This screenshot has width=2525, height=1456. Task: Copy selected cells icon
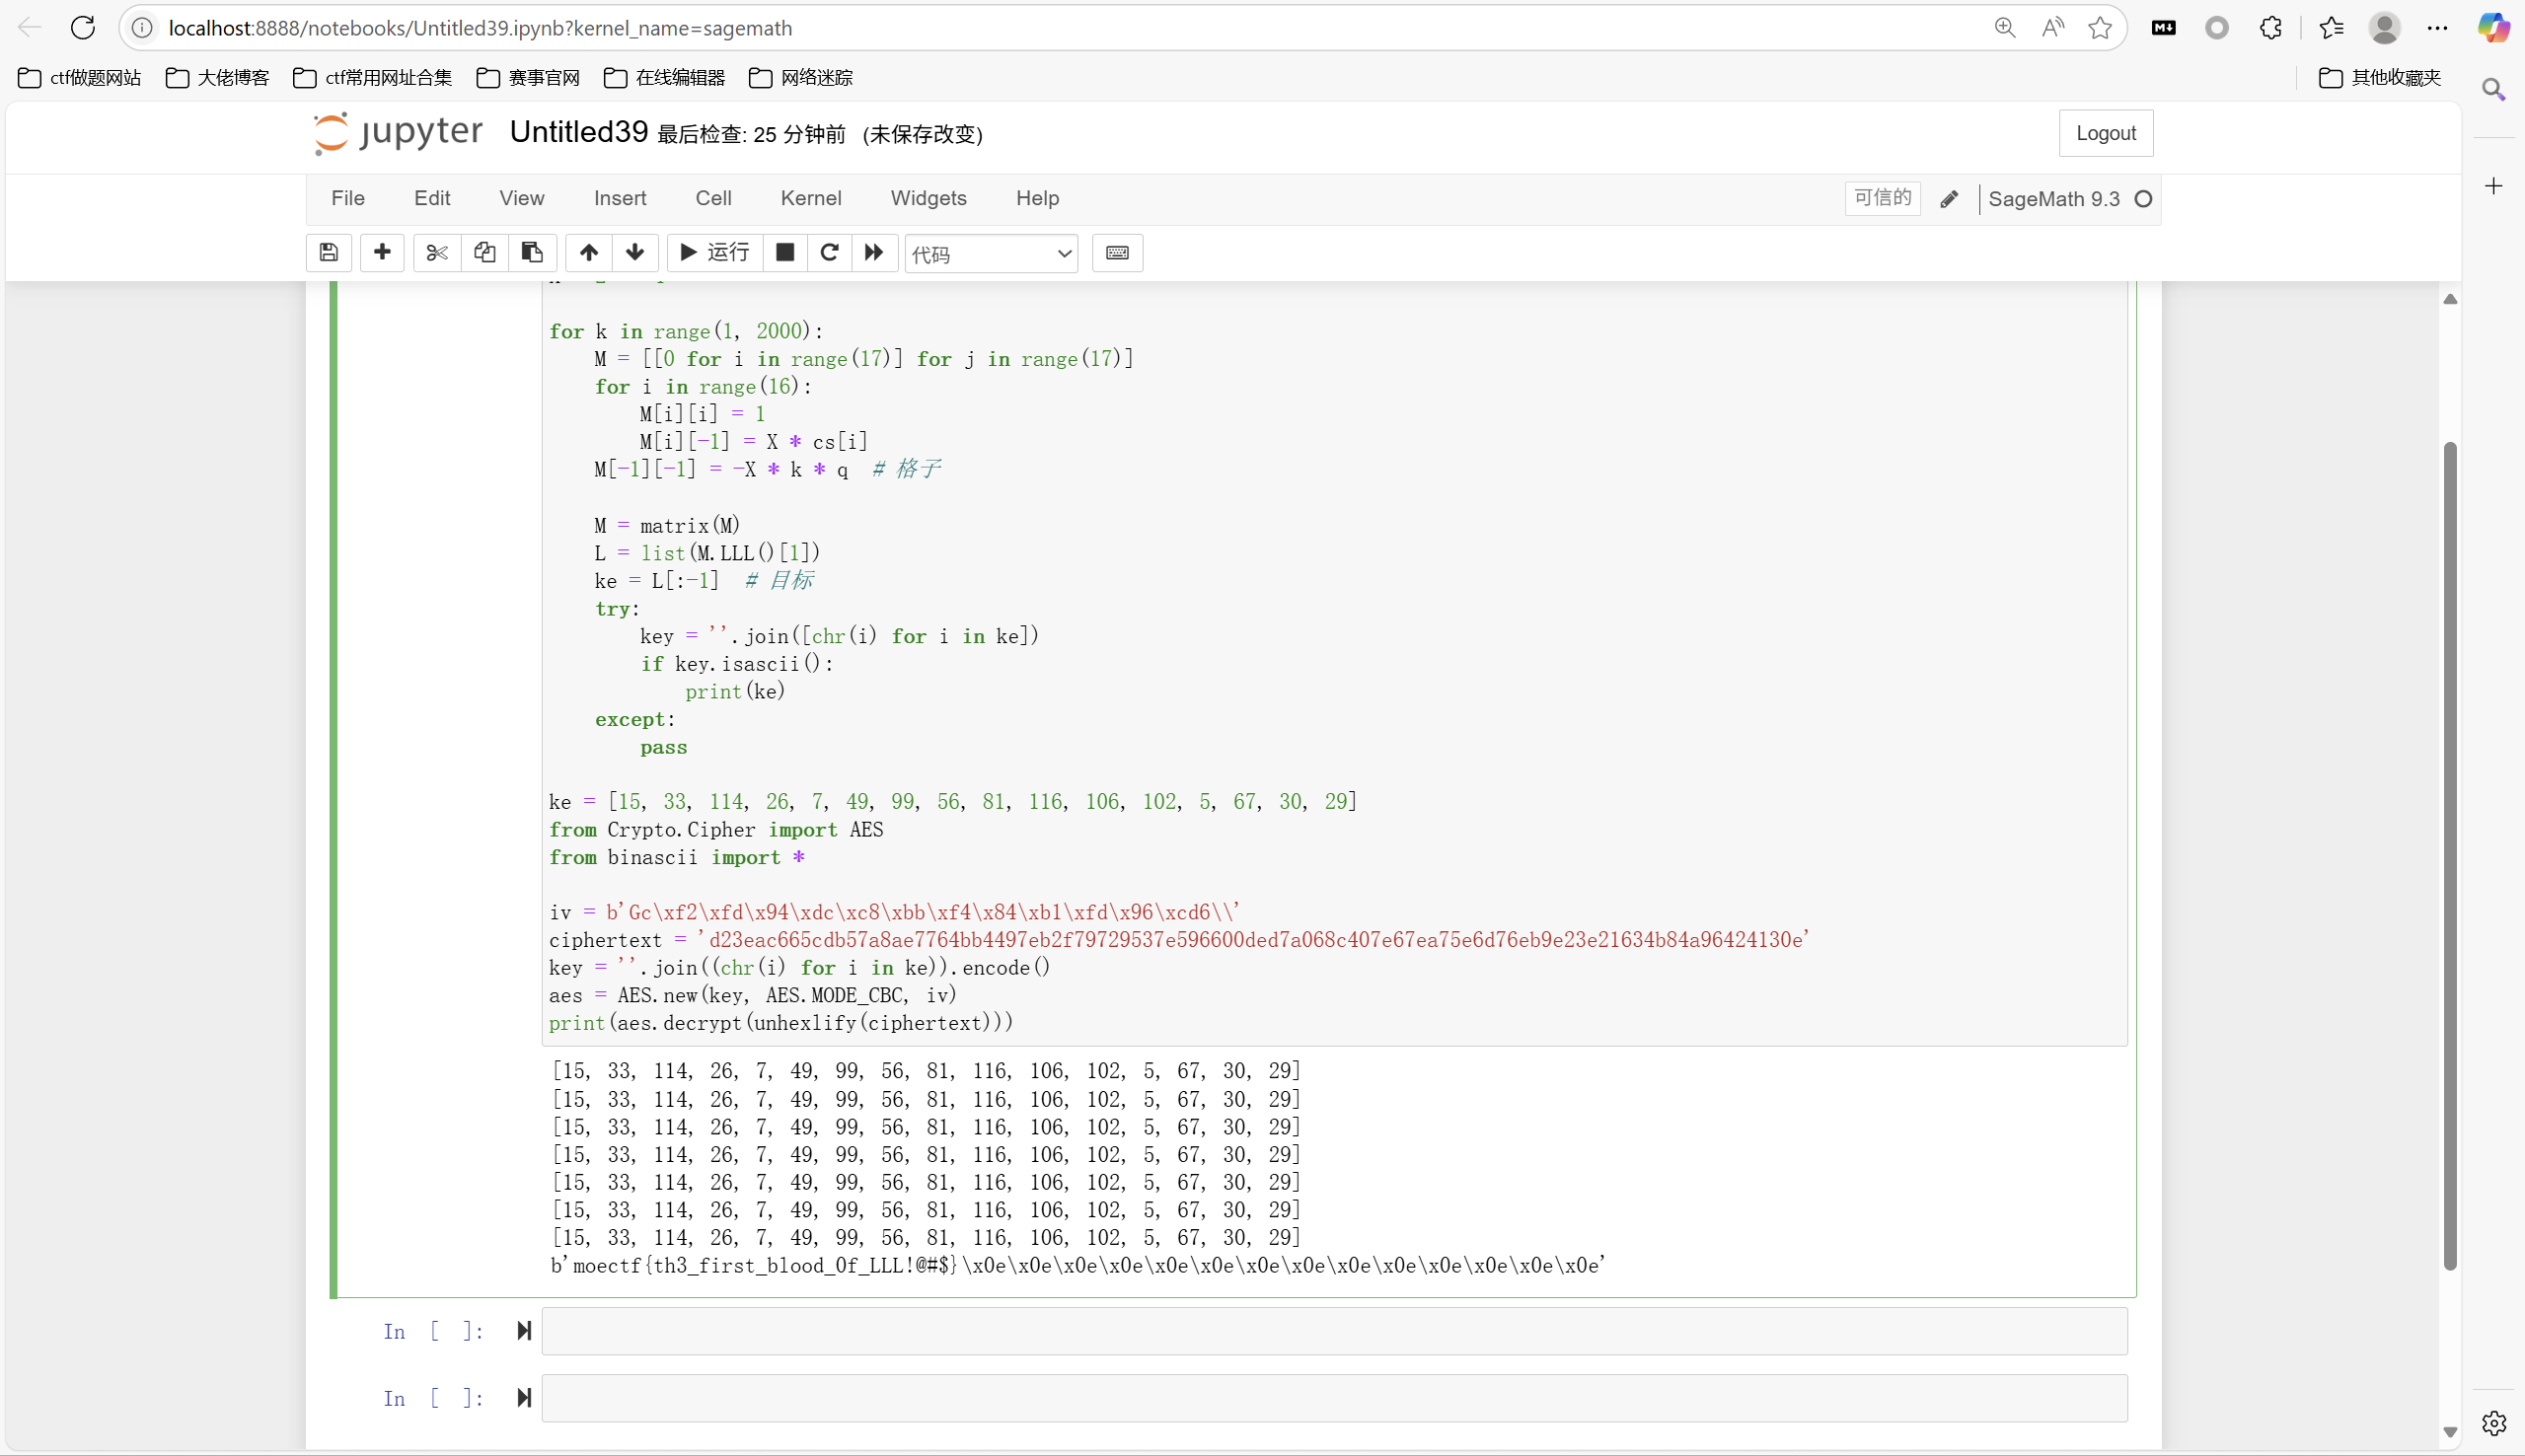485,253
